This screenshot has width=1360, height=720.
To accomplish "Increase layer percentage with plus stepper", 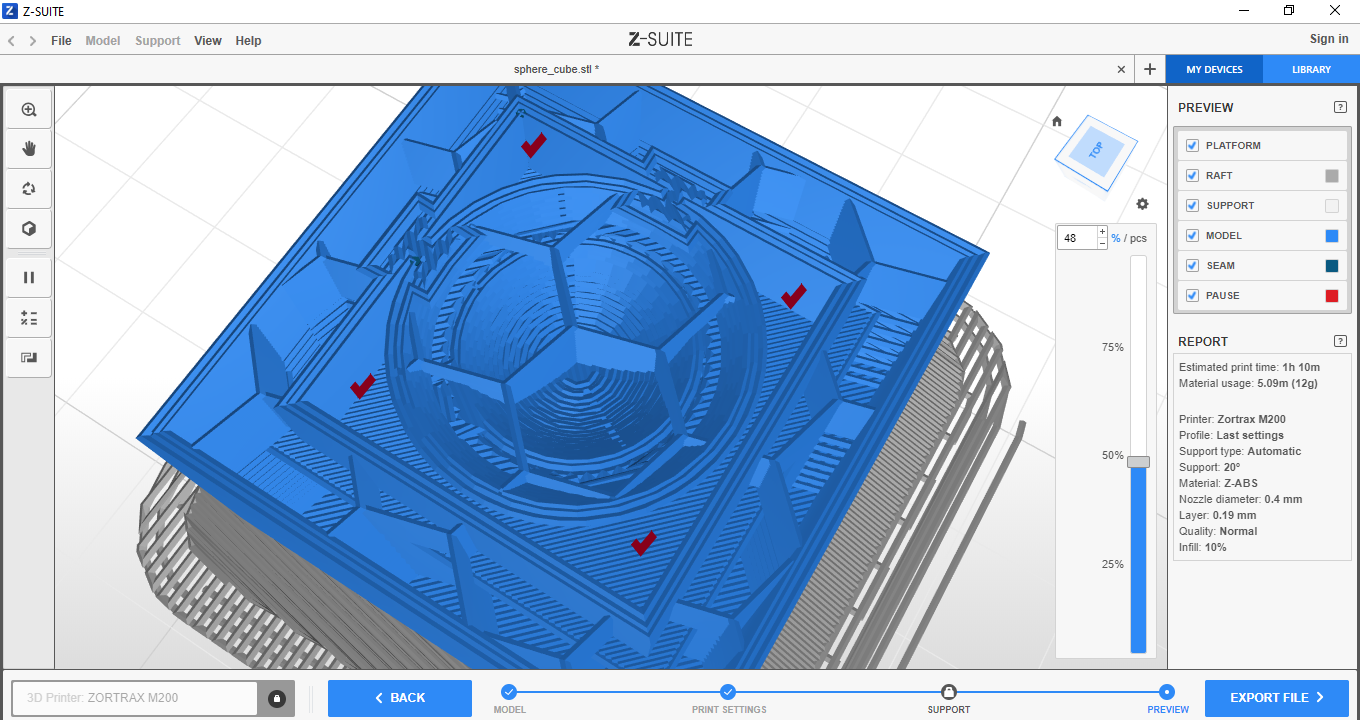I will point(1102,232).
